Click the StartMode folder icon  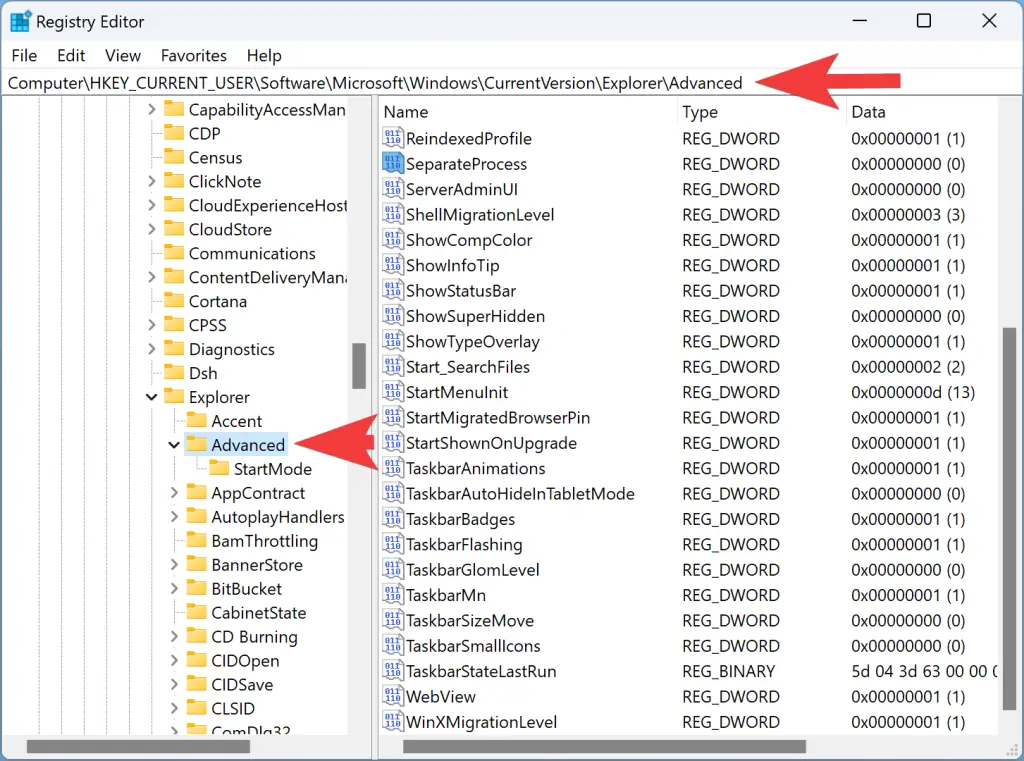(x=219, y=468)
